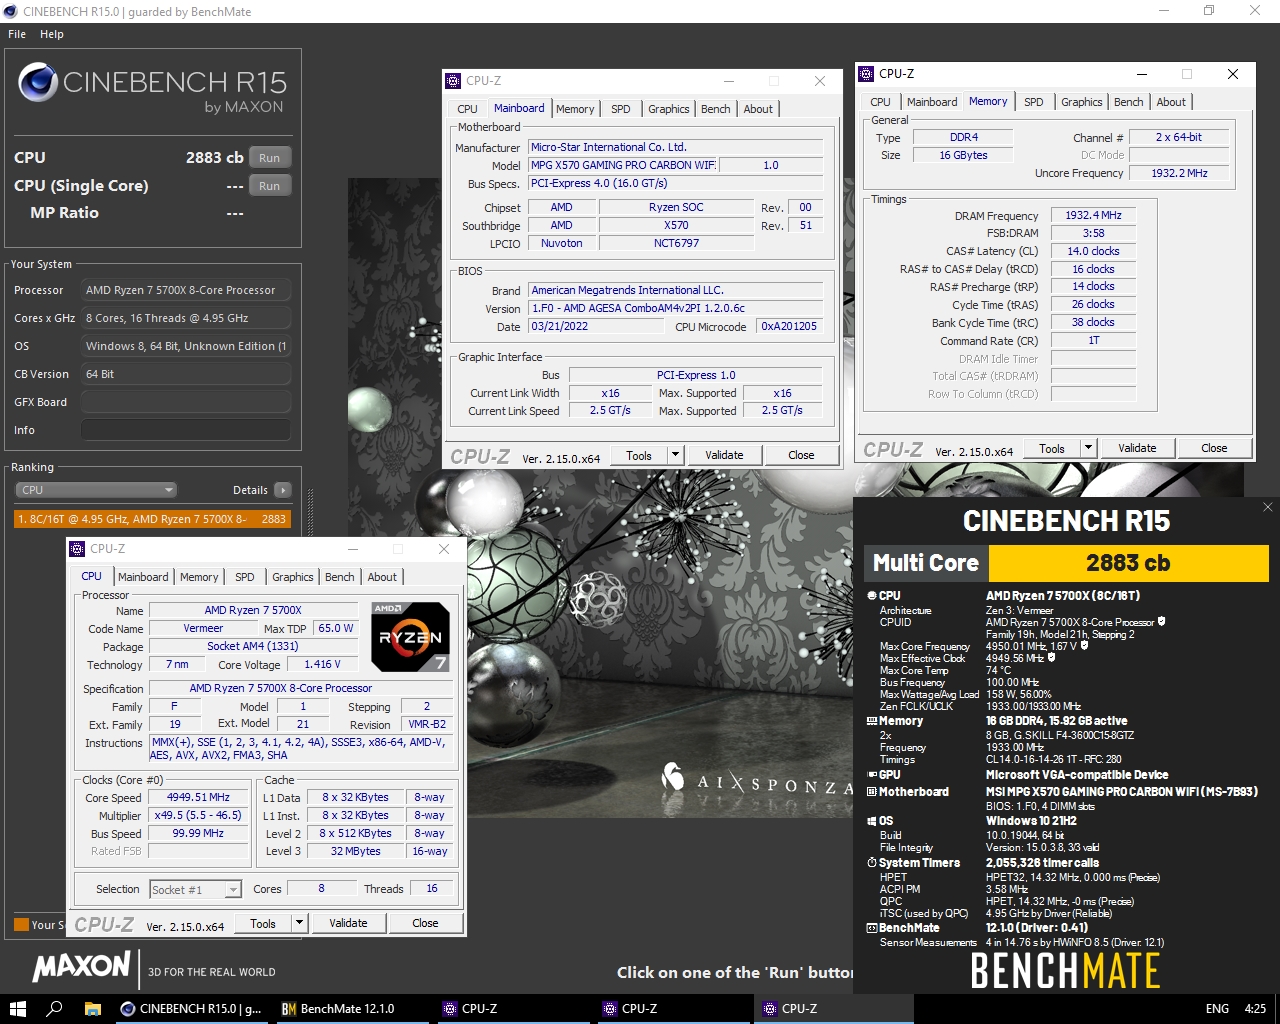This screenshot has width=1280, height=1024.
Task: Expand Tools dropdown arrow in Mainboard CPU-Z window
Action: coord(675,455)
